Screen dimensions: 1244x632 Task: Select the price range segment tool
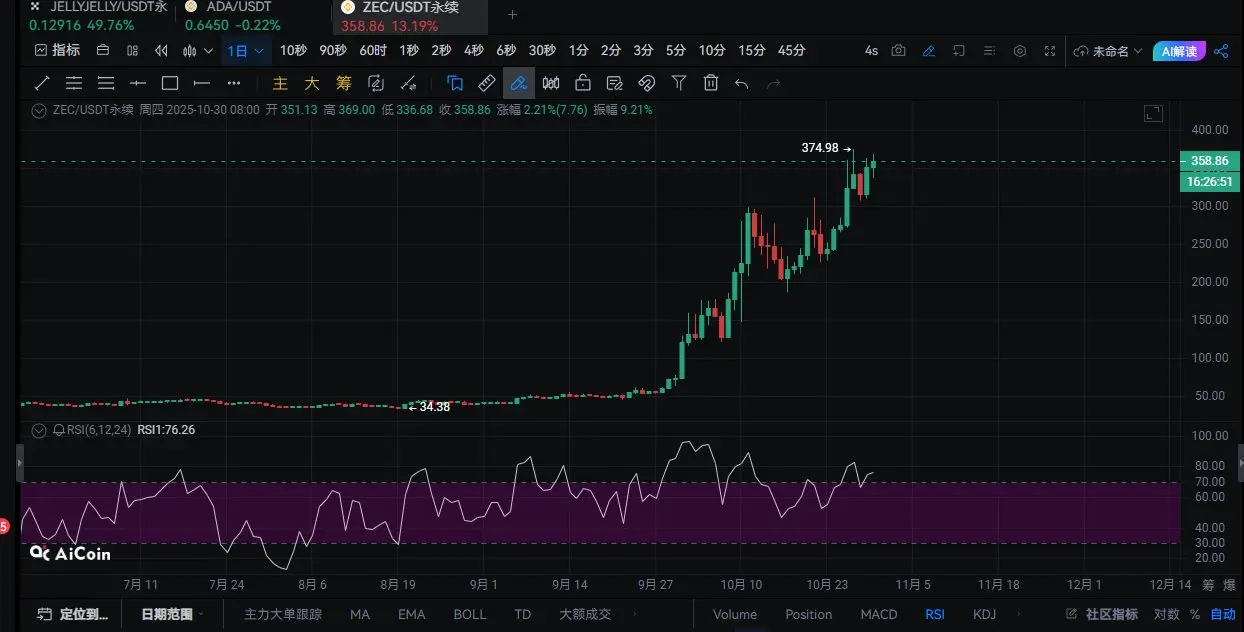pos(202,83)
